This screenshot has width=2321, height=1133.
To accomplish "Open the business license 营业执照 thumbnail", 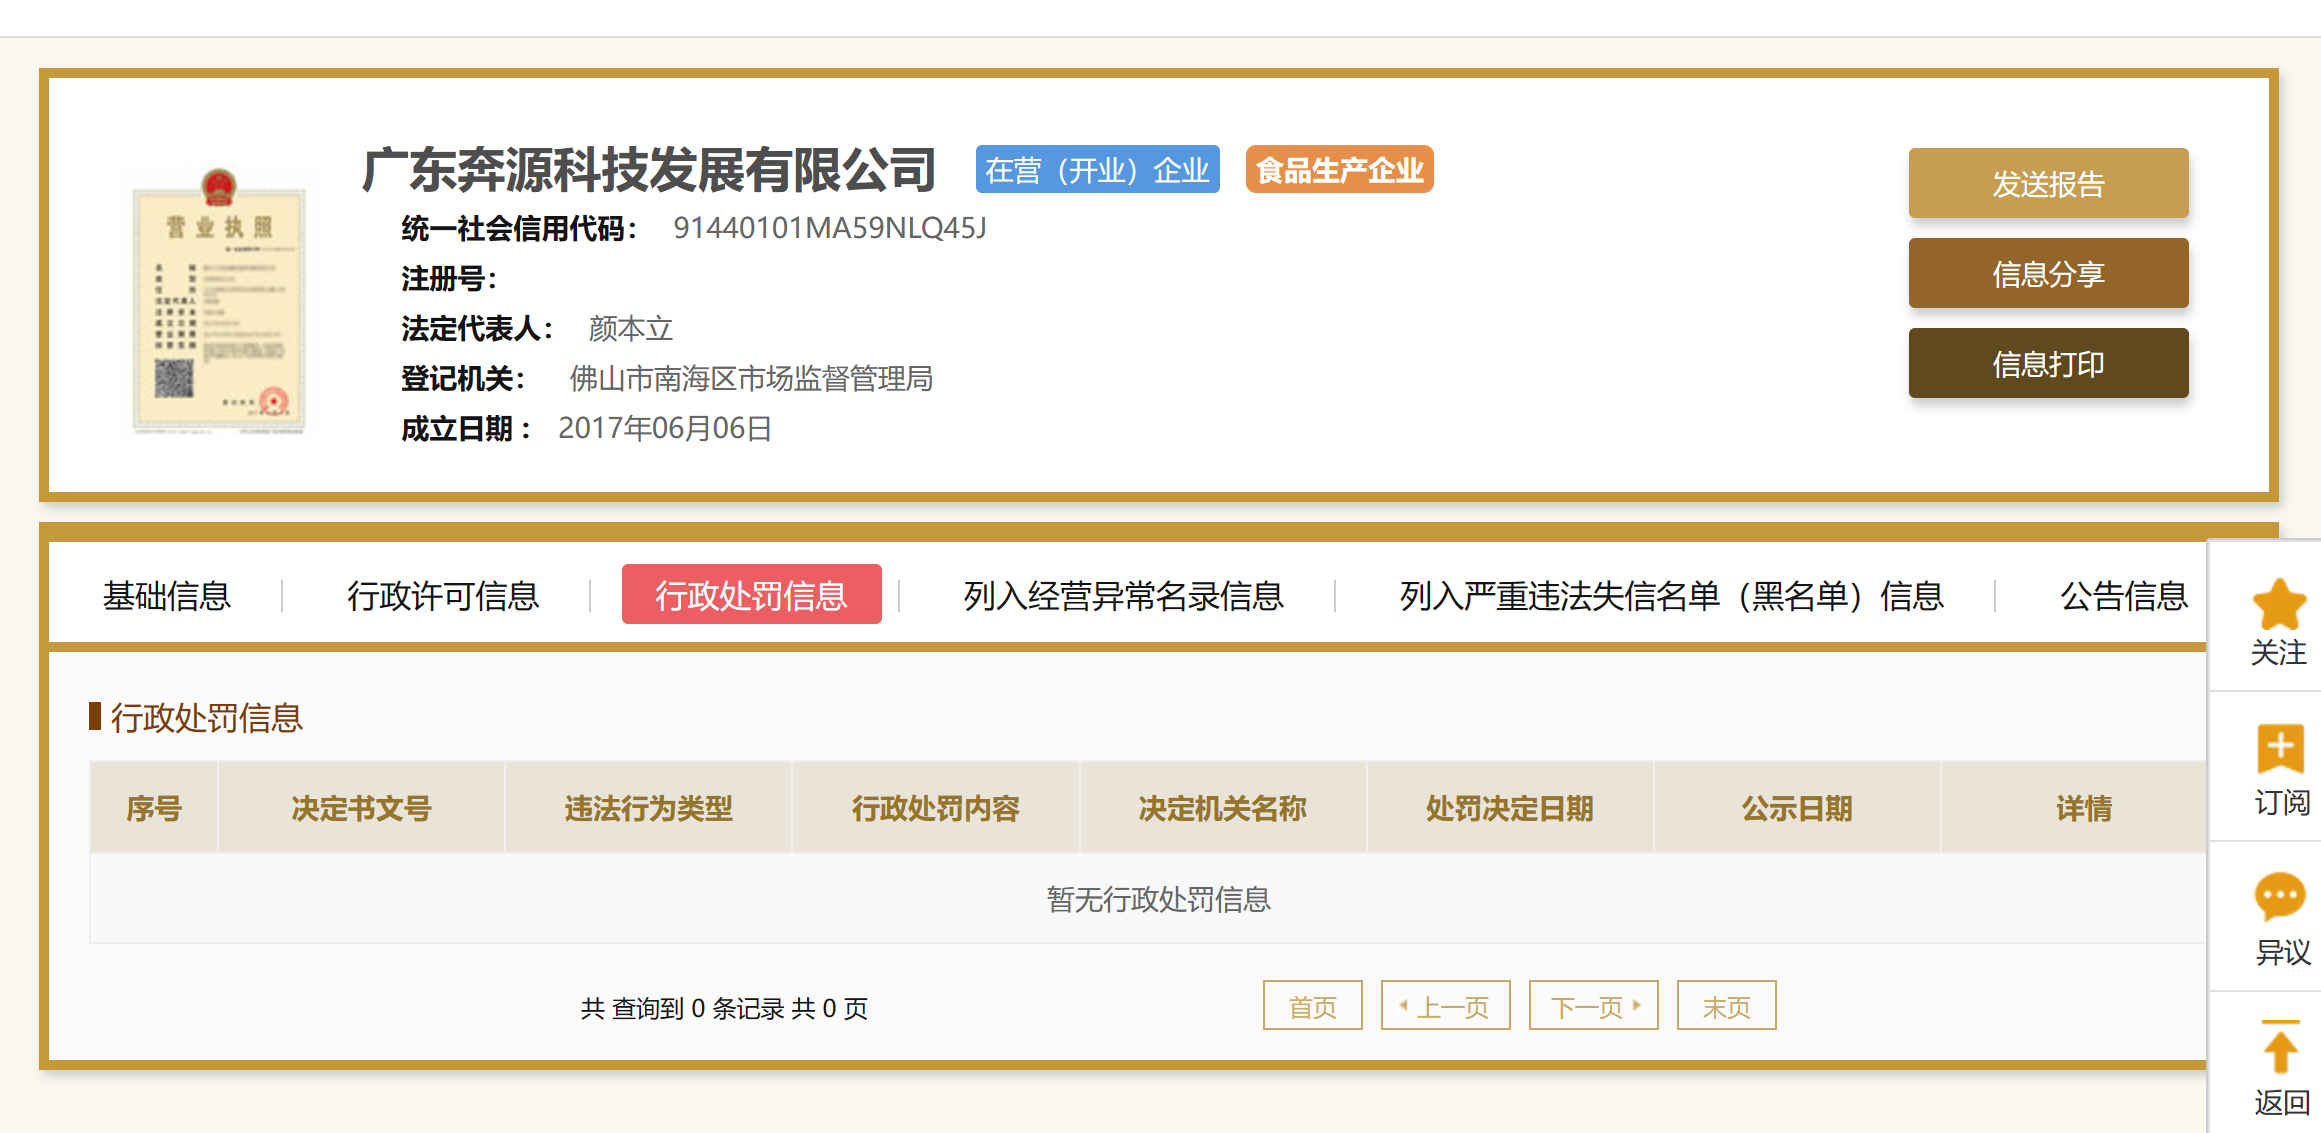I will (x=218, y=301).
